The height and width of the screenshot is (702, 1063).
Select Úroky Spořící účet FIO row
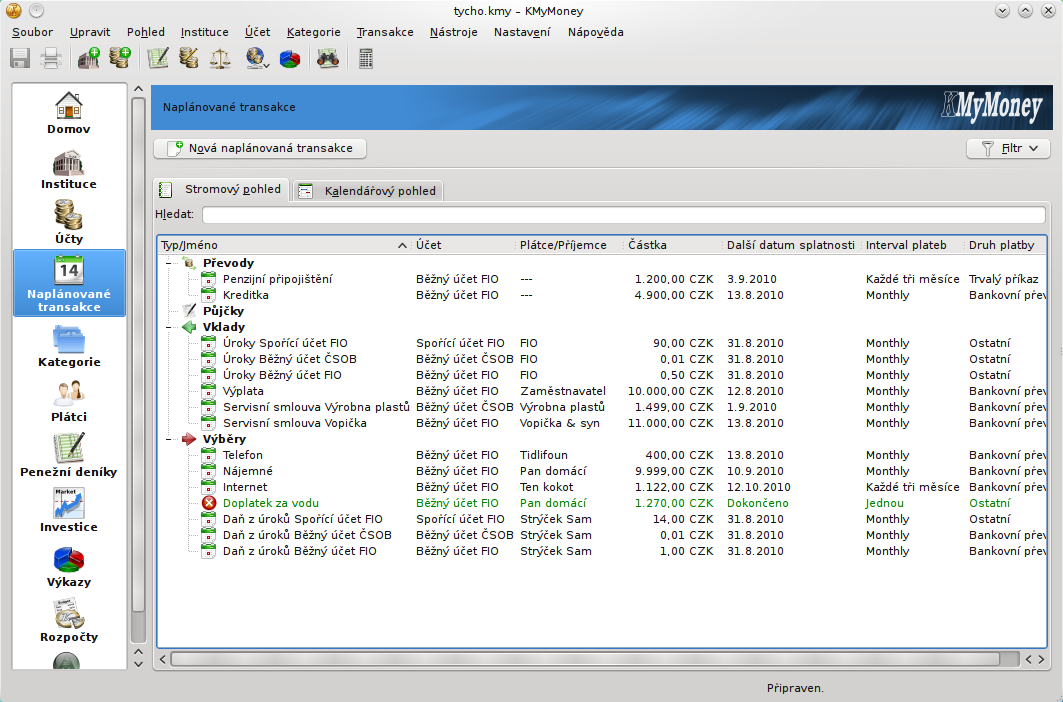tap(602, 343)
